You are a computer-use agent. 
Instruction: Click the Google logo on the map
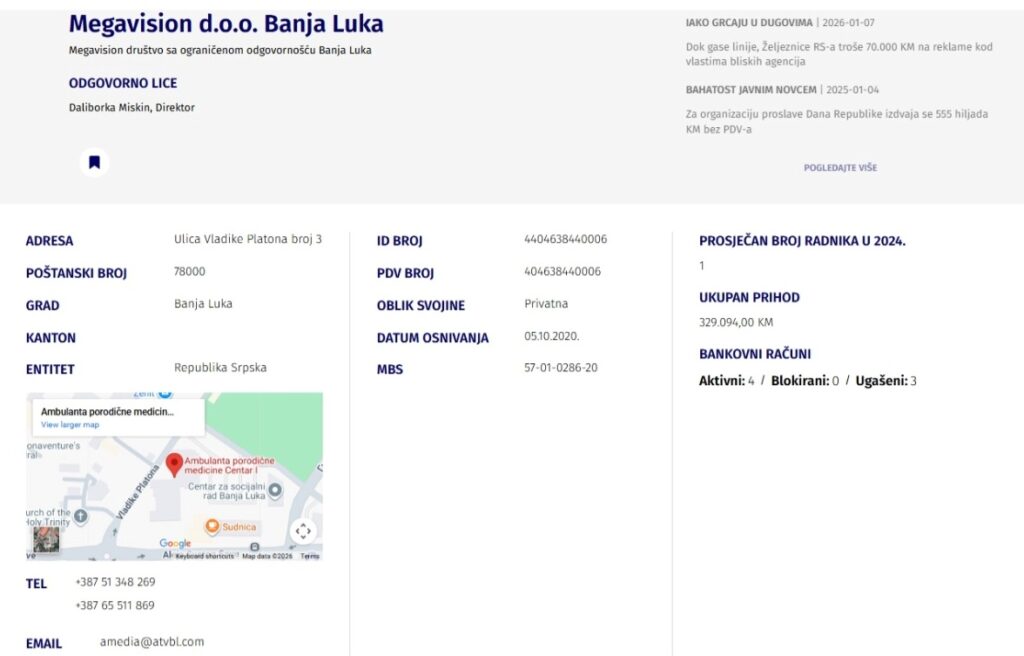(x=175, y=544)
